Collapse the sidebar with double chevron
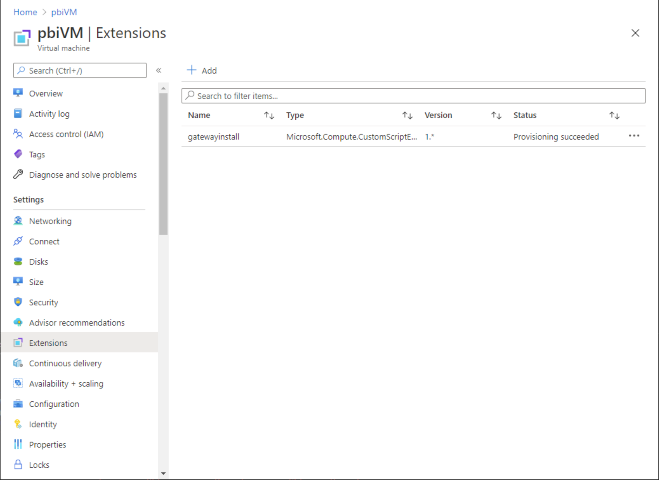 (x=158, y=70)
